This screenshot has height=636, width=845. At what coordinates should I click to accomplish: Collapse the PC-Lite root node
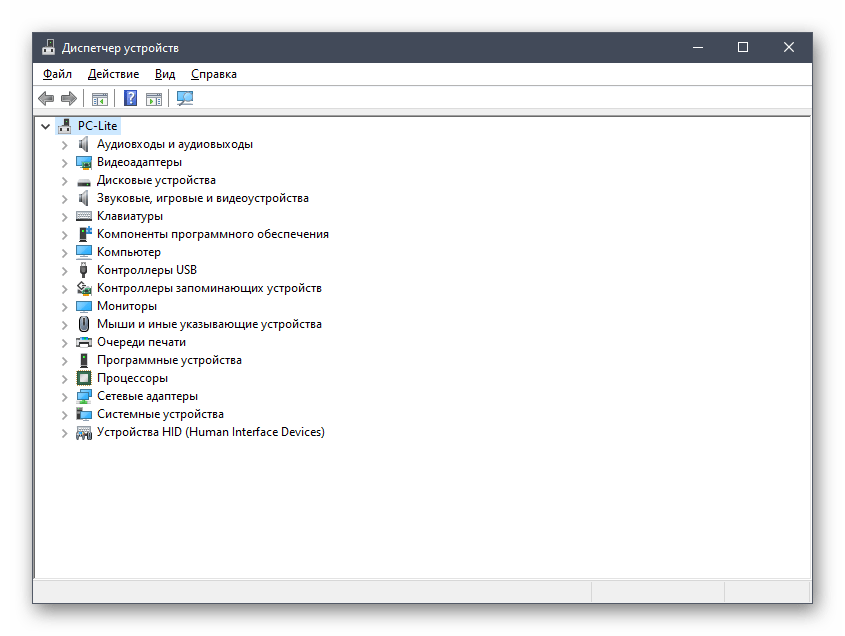coord(45,127)
